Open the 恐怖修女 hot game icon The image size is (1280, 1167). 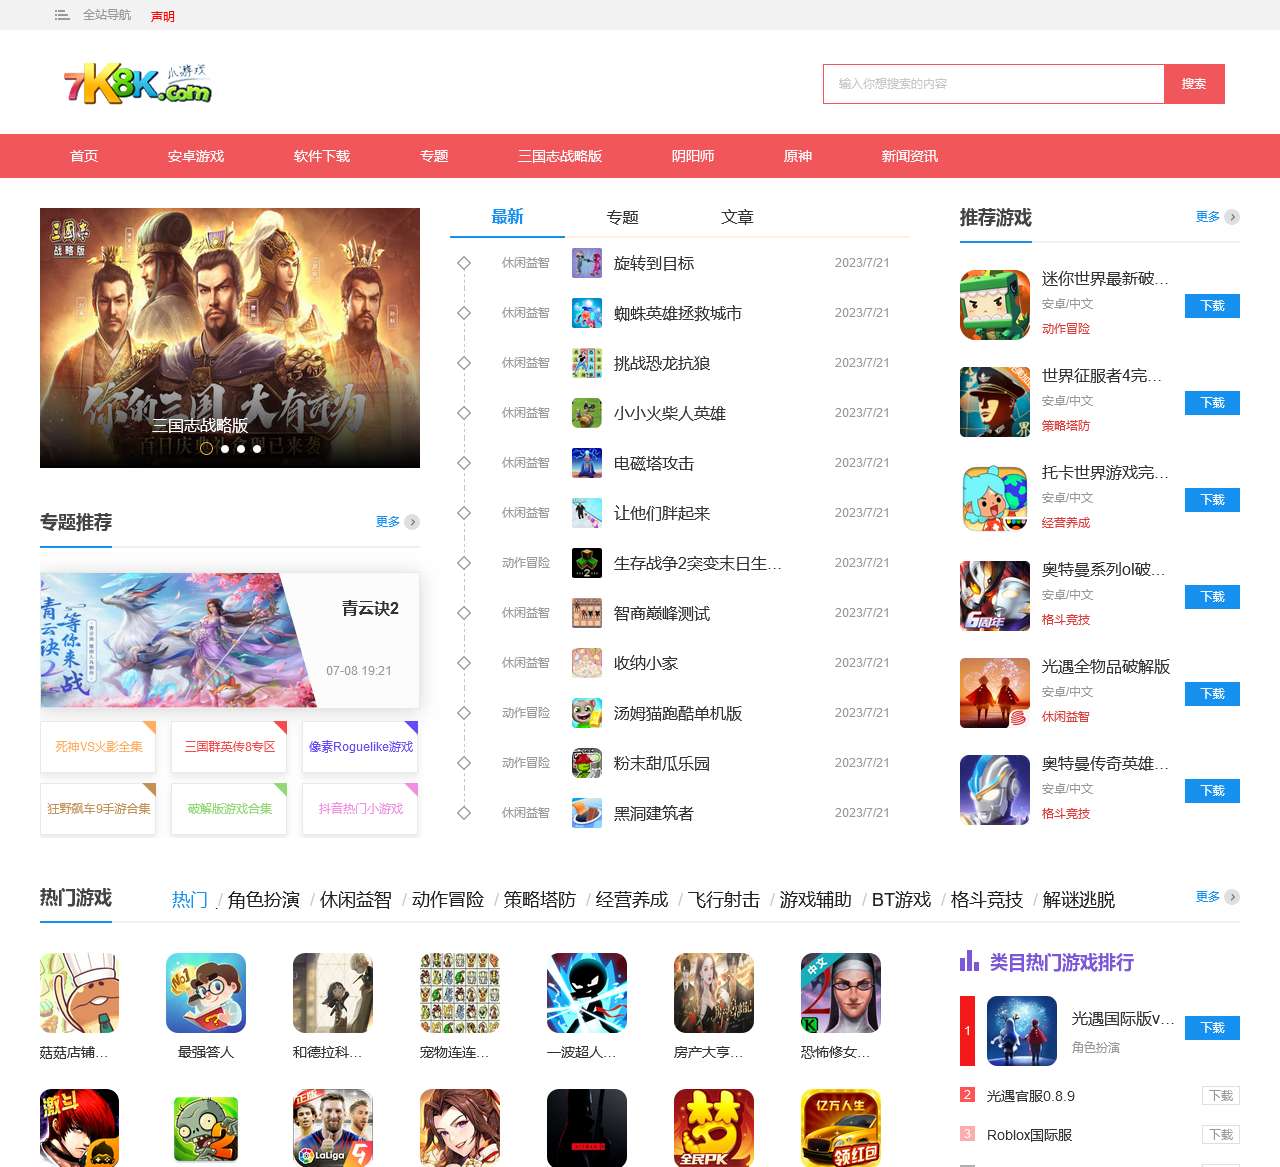841,993
